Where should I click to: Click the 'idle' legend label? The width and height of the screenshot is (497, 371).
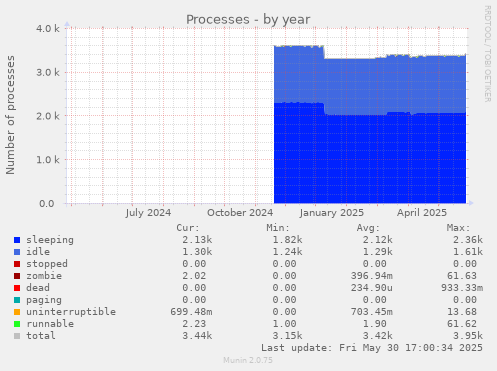click(38, 252)
